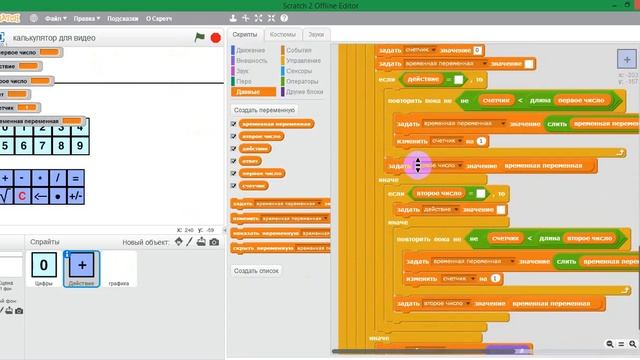Select the Grow sprite tool
Viewport: 640px width, 360px height.
[258, 18]
